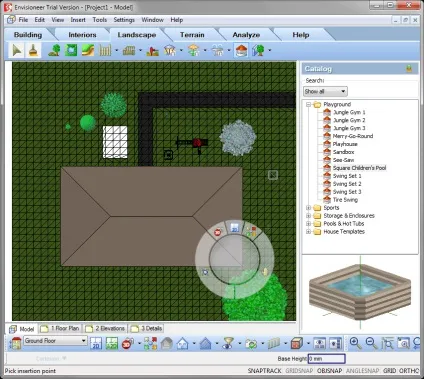Open the 2 Elevations view tab
Image resolution: width=424 pixels, height=379 pixels.
pos(106,328)
